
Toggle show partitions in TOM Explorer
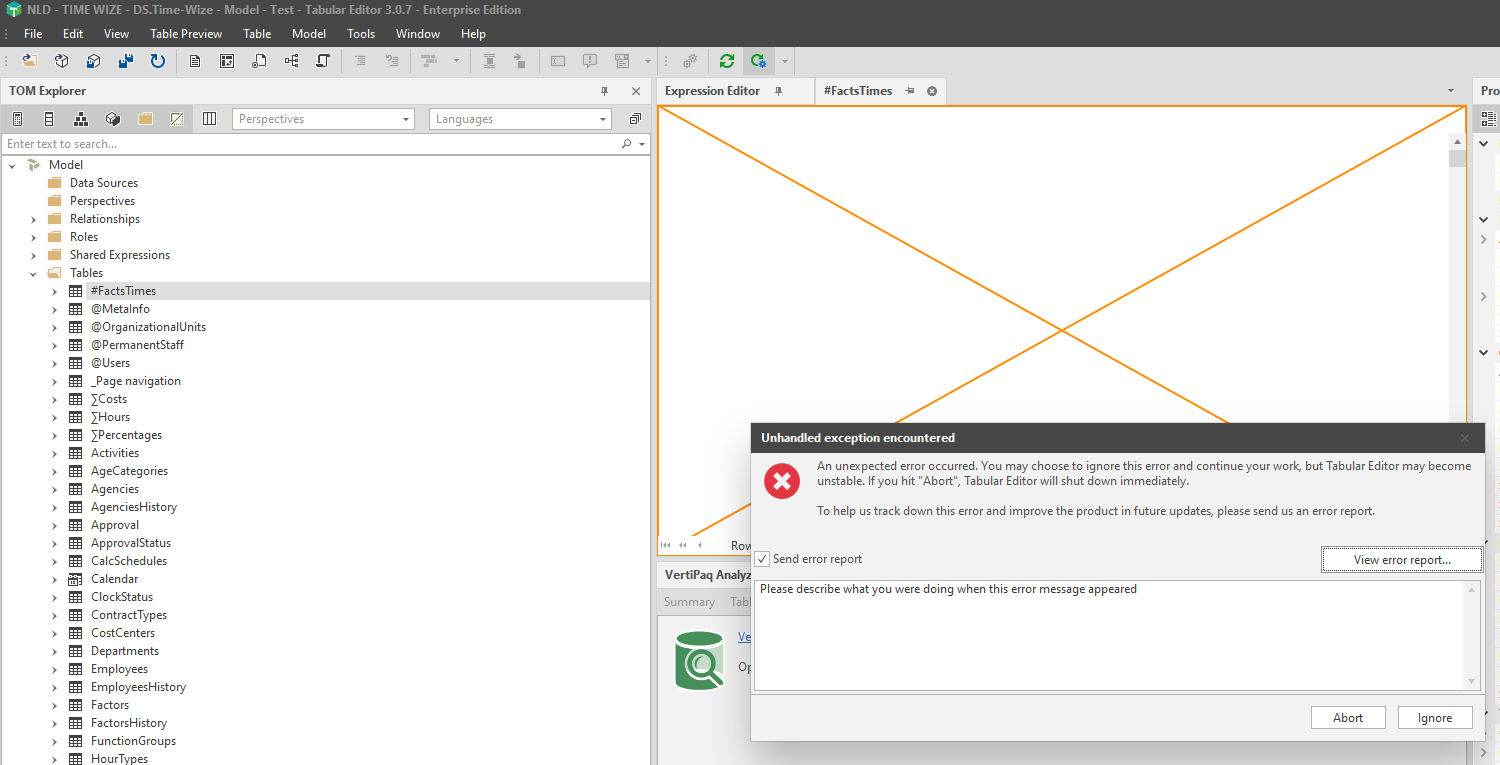113,119
